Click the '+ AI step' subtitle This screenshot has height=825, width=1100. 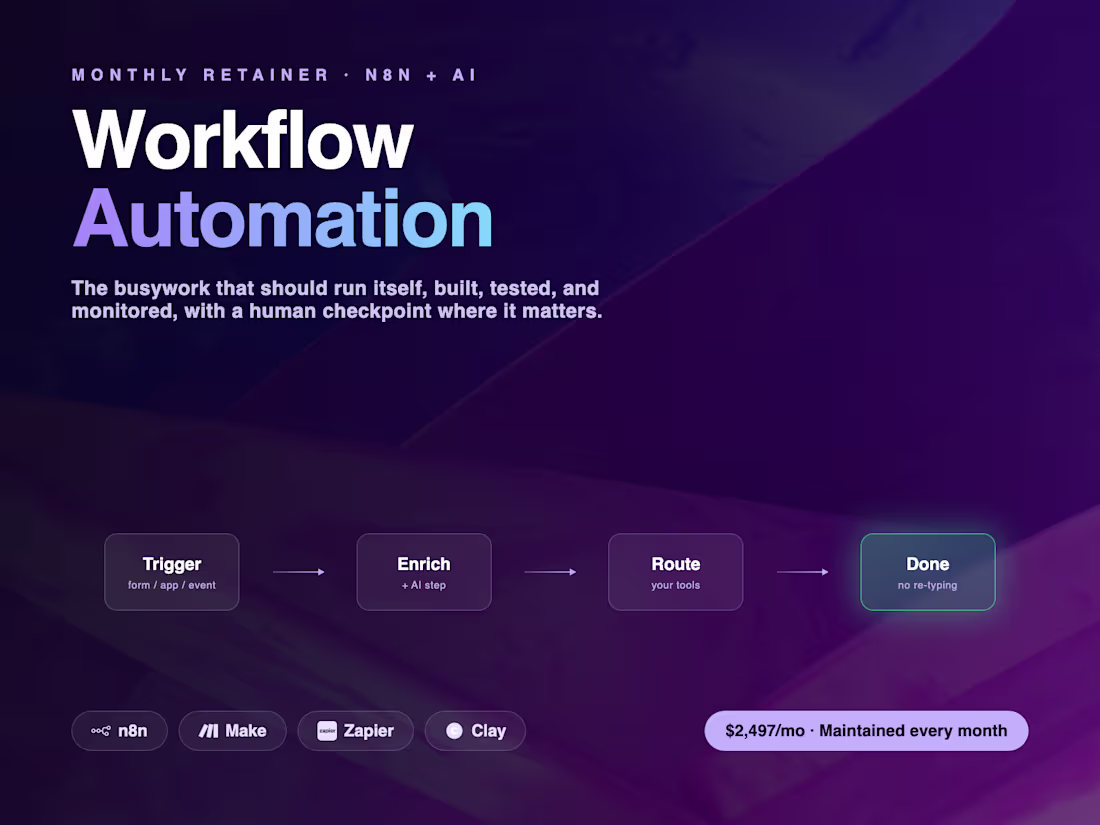tap(424, 585)
